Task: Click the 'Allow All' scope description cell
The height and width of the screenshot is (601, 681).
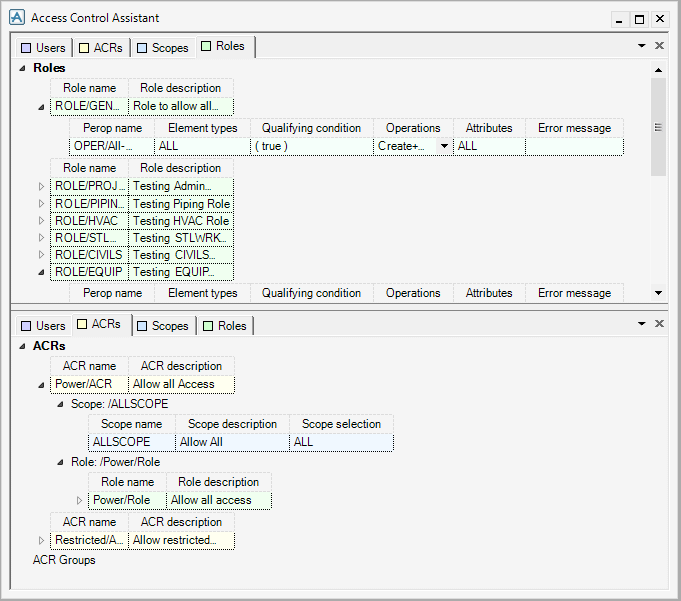Action: 232,442
